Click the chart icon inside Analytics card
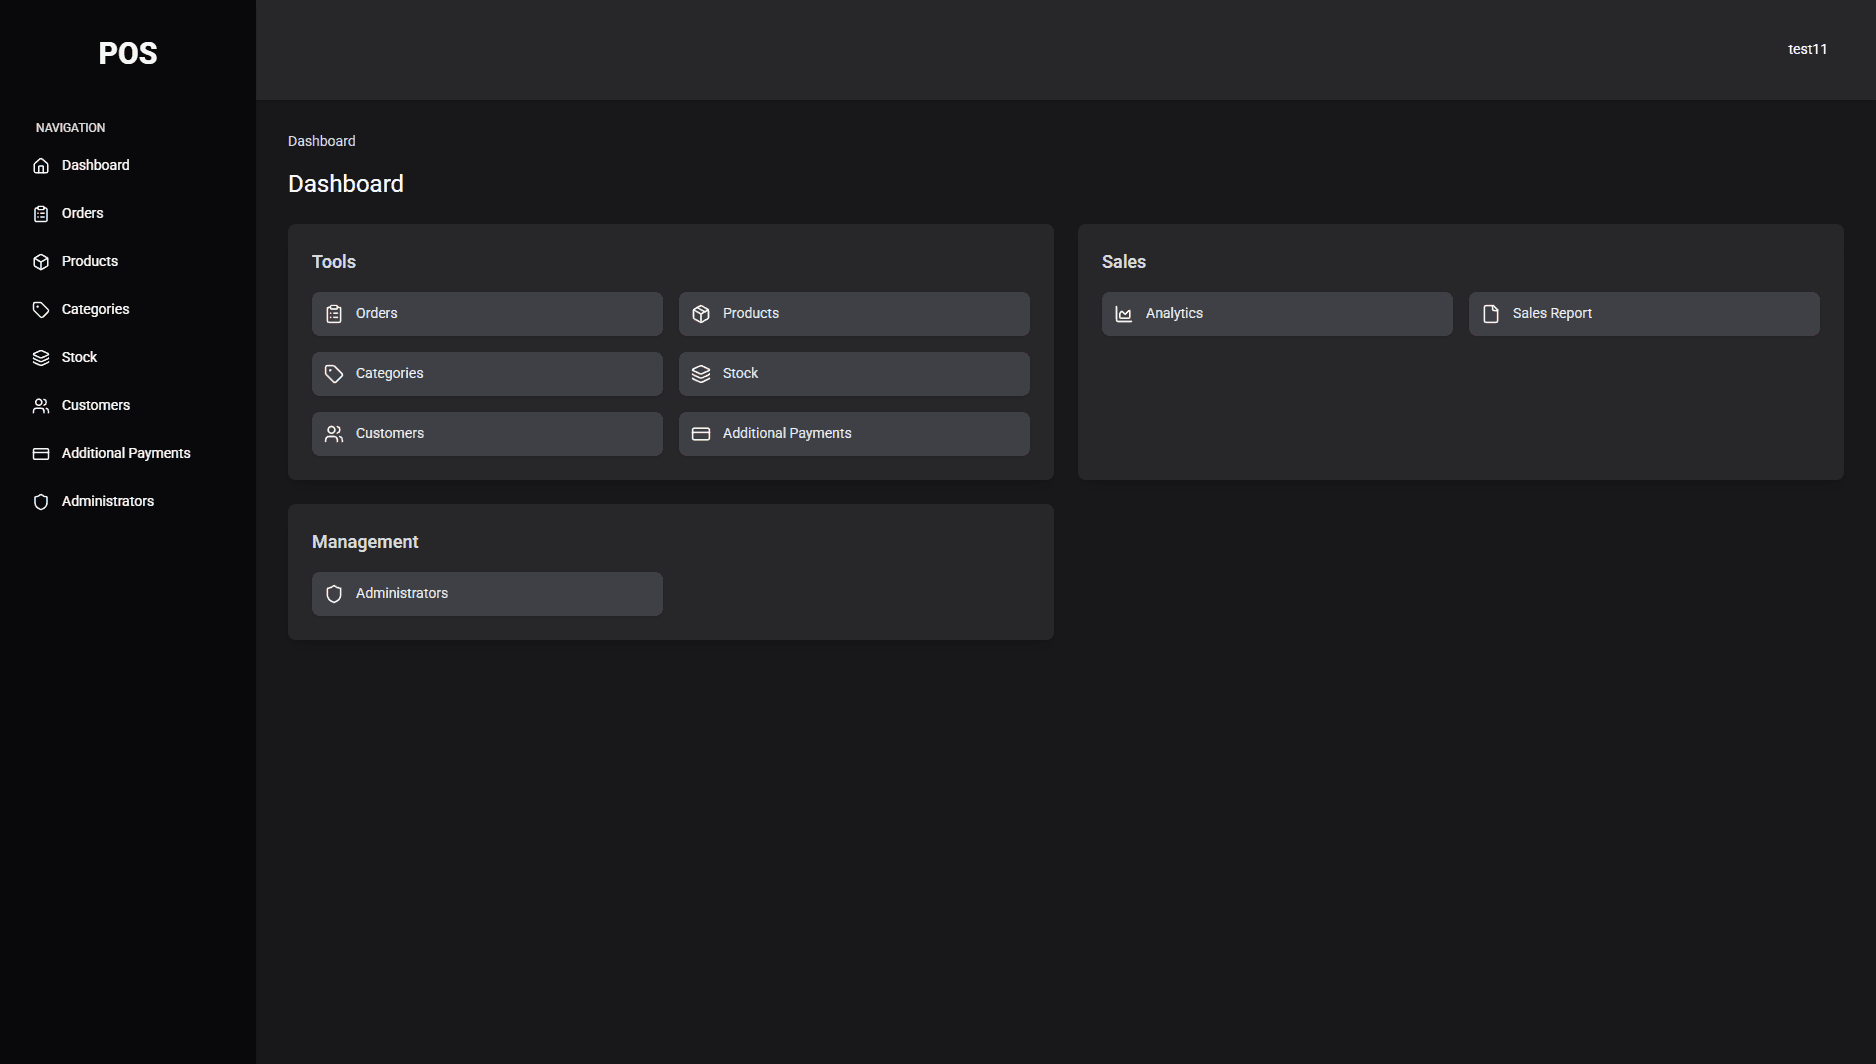This screenshot has width=1876, height=1064. (x=1123, y=313)
